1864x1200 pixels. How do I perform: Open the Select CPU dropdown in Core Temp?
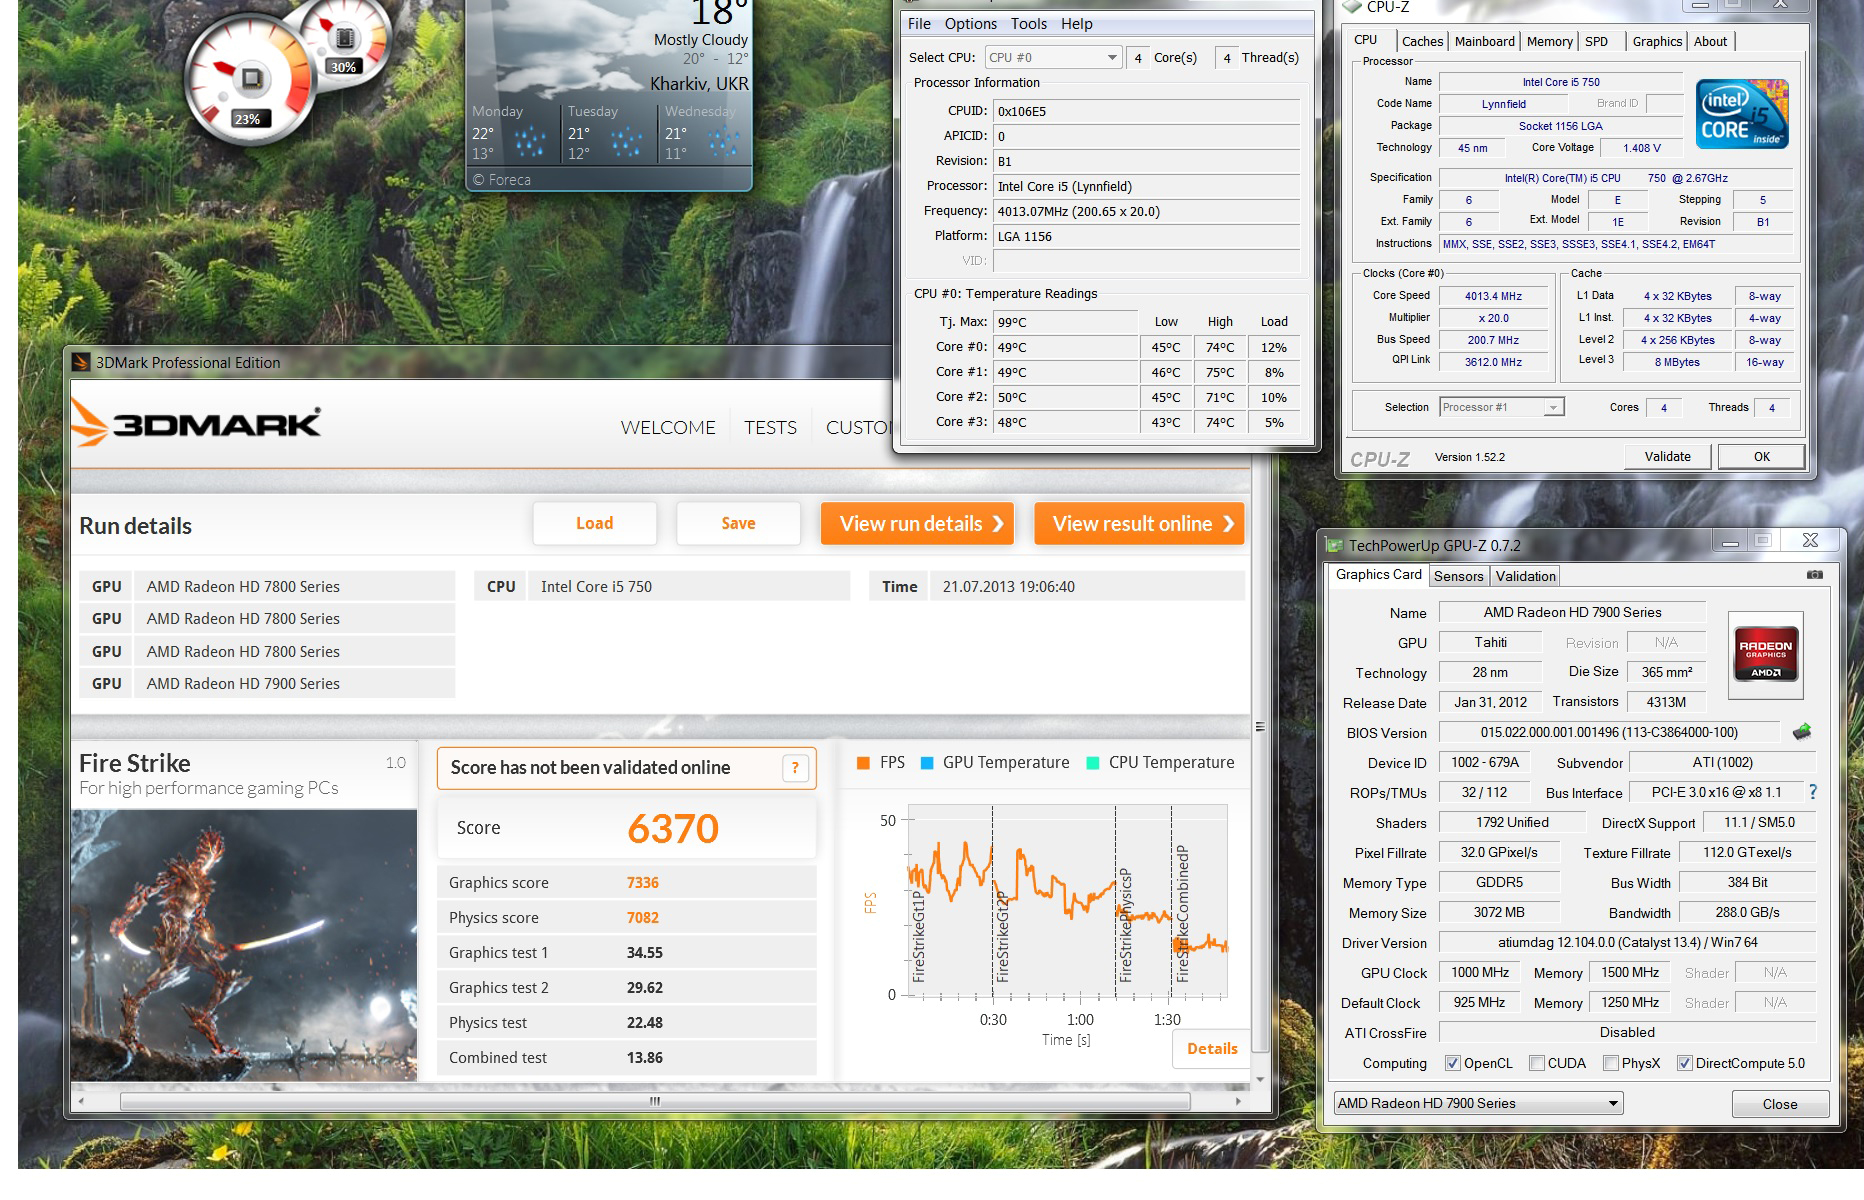[x=1053, y=58]
